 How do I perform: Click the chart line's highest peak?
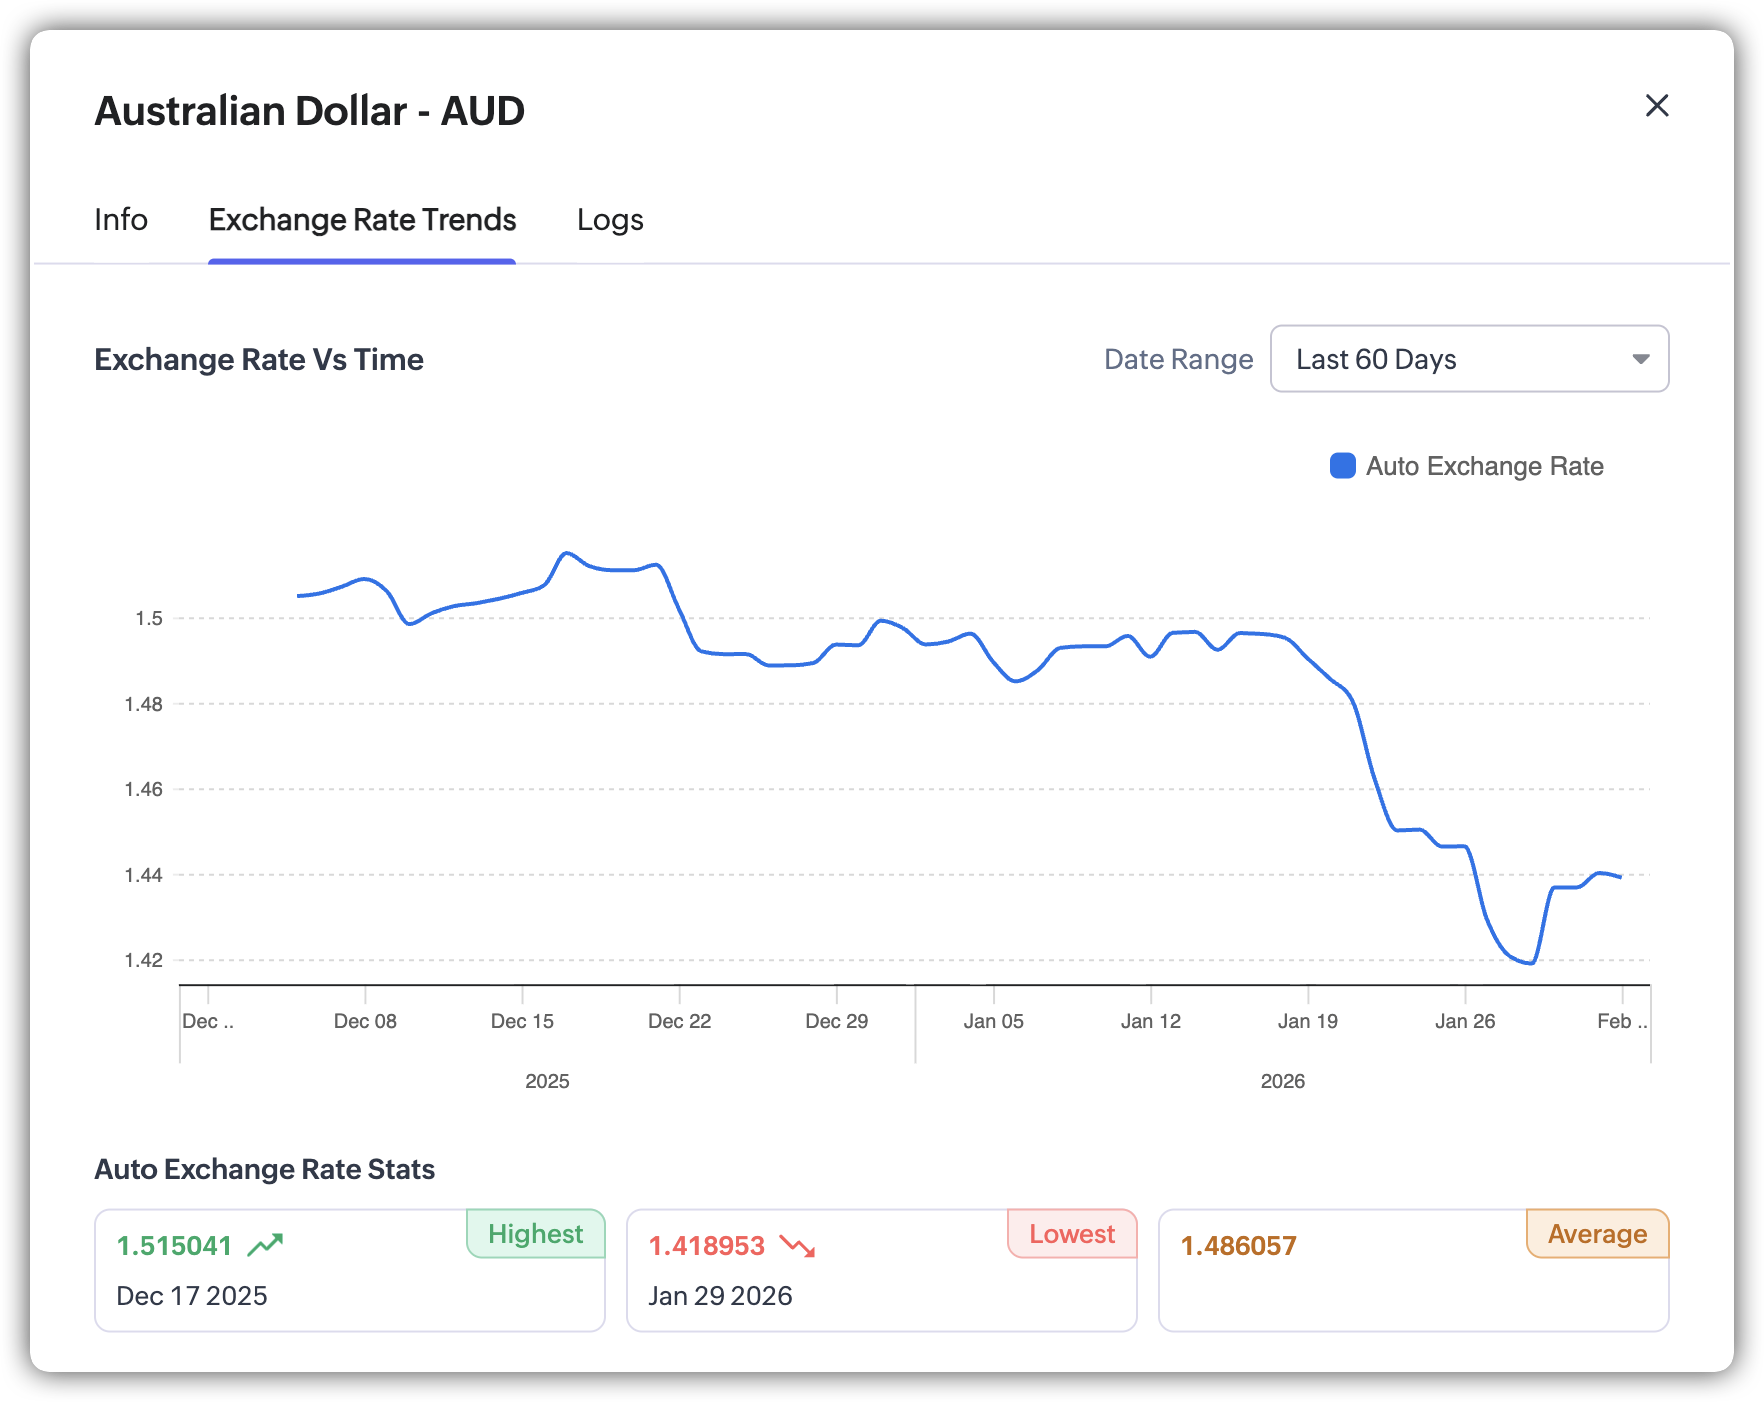tap(567, 553)
